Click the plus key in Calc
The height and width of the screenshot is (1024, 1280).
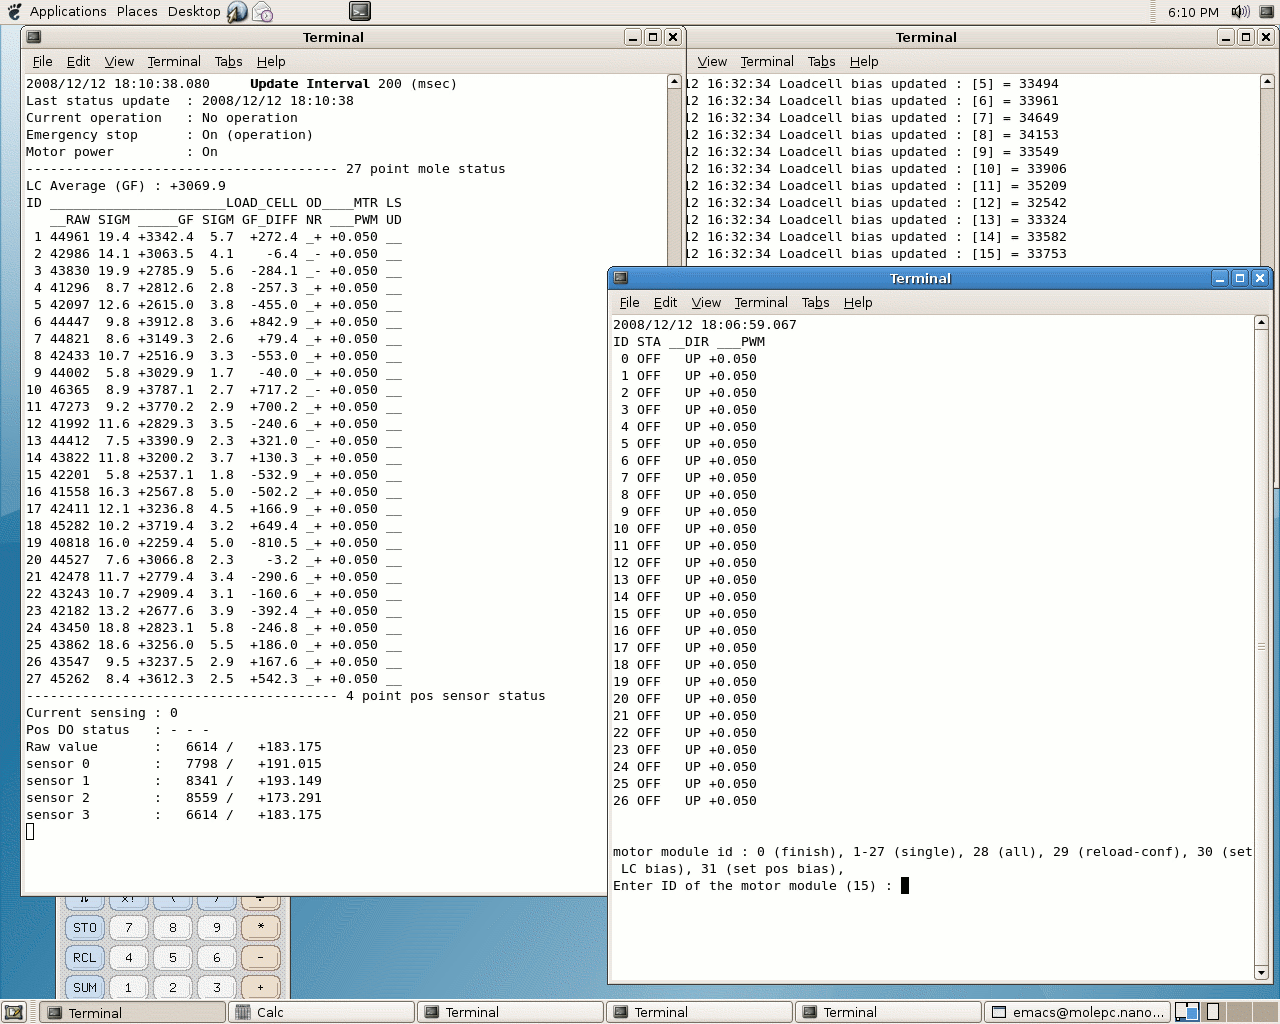[261, 987]
